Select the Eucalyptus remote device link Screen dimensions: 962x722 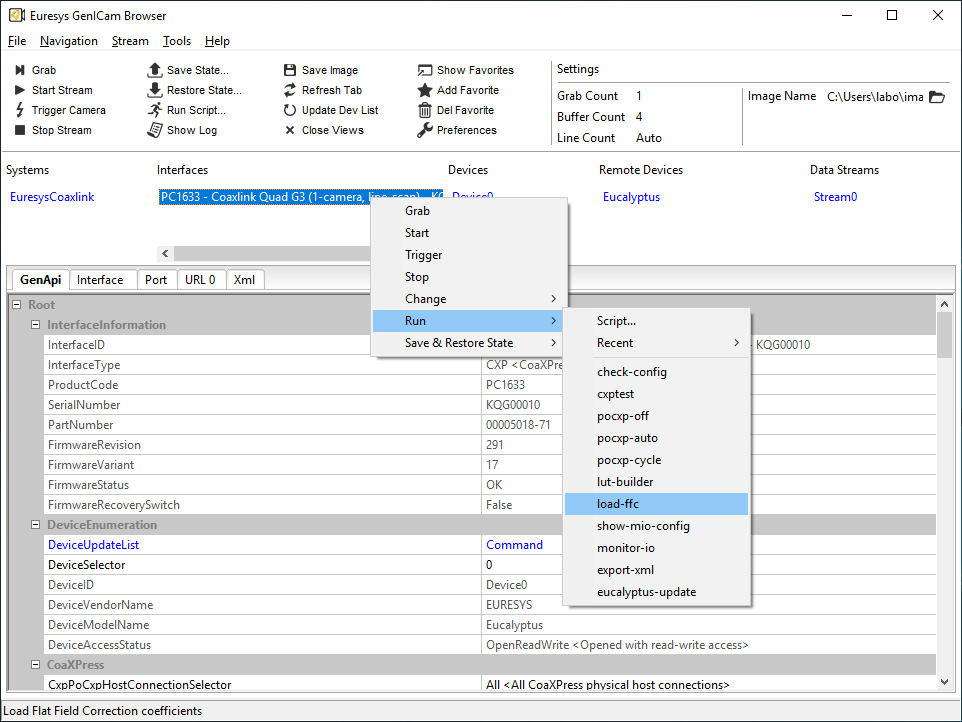pyautogui.click(x=630, y=196)
